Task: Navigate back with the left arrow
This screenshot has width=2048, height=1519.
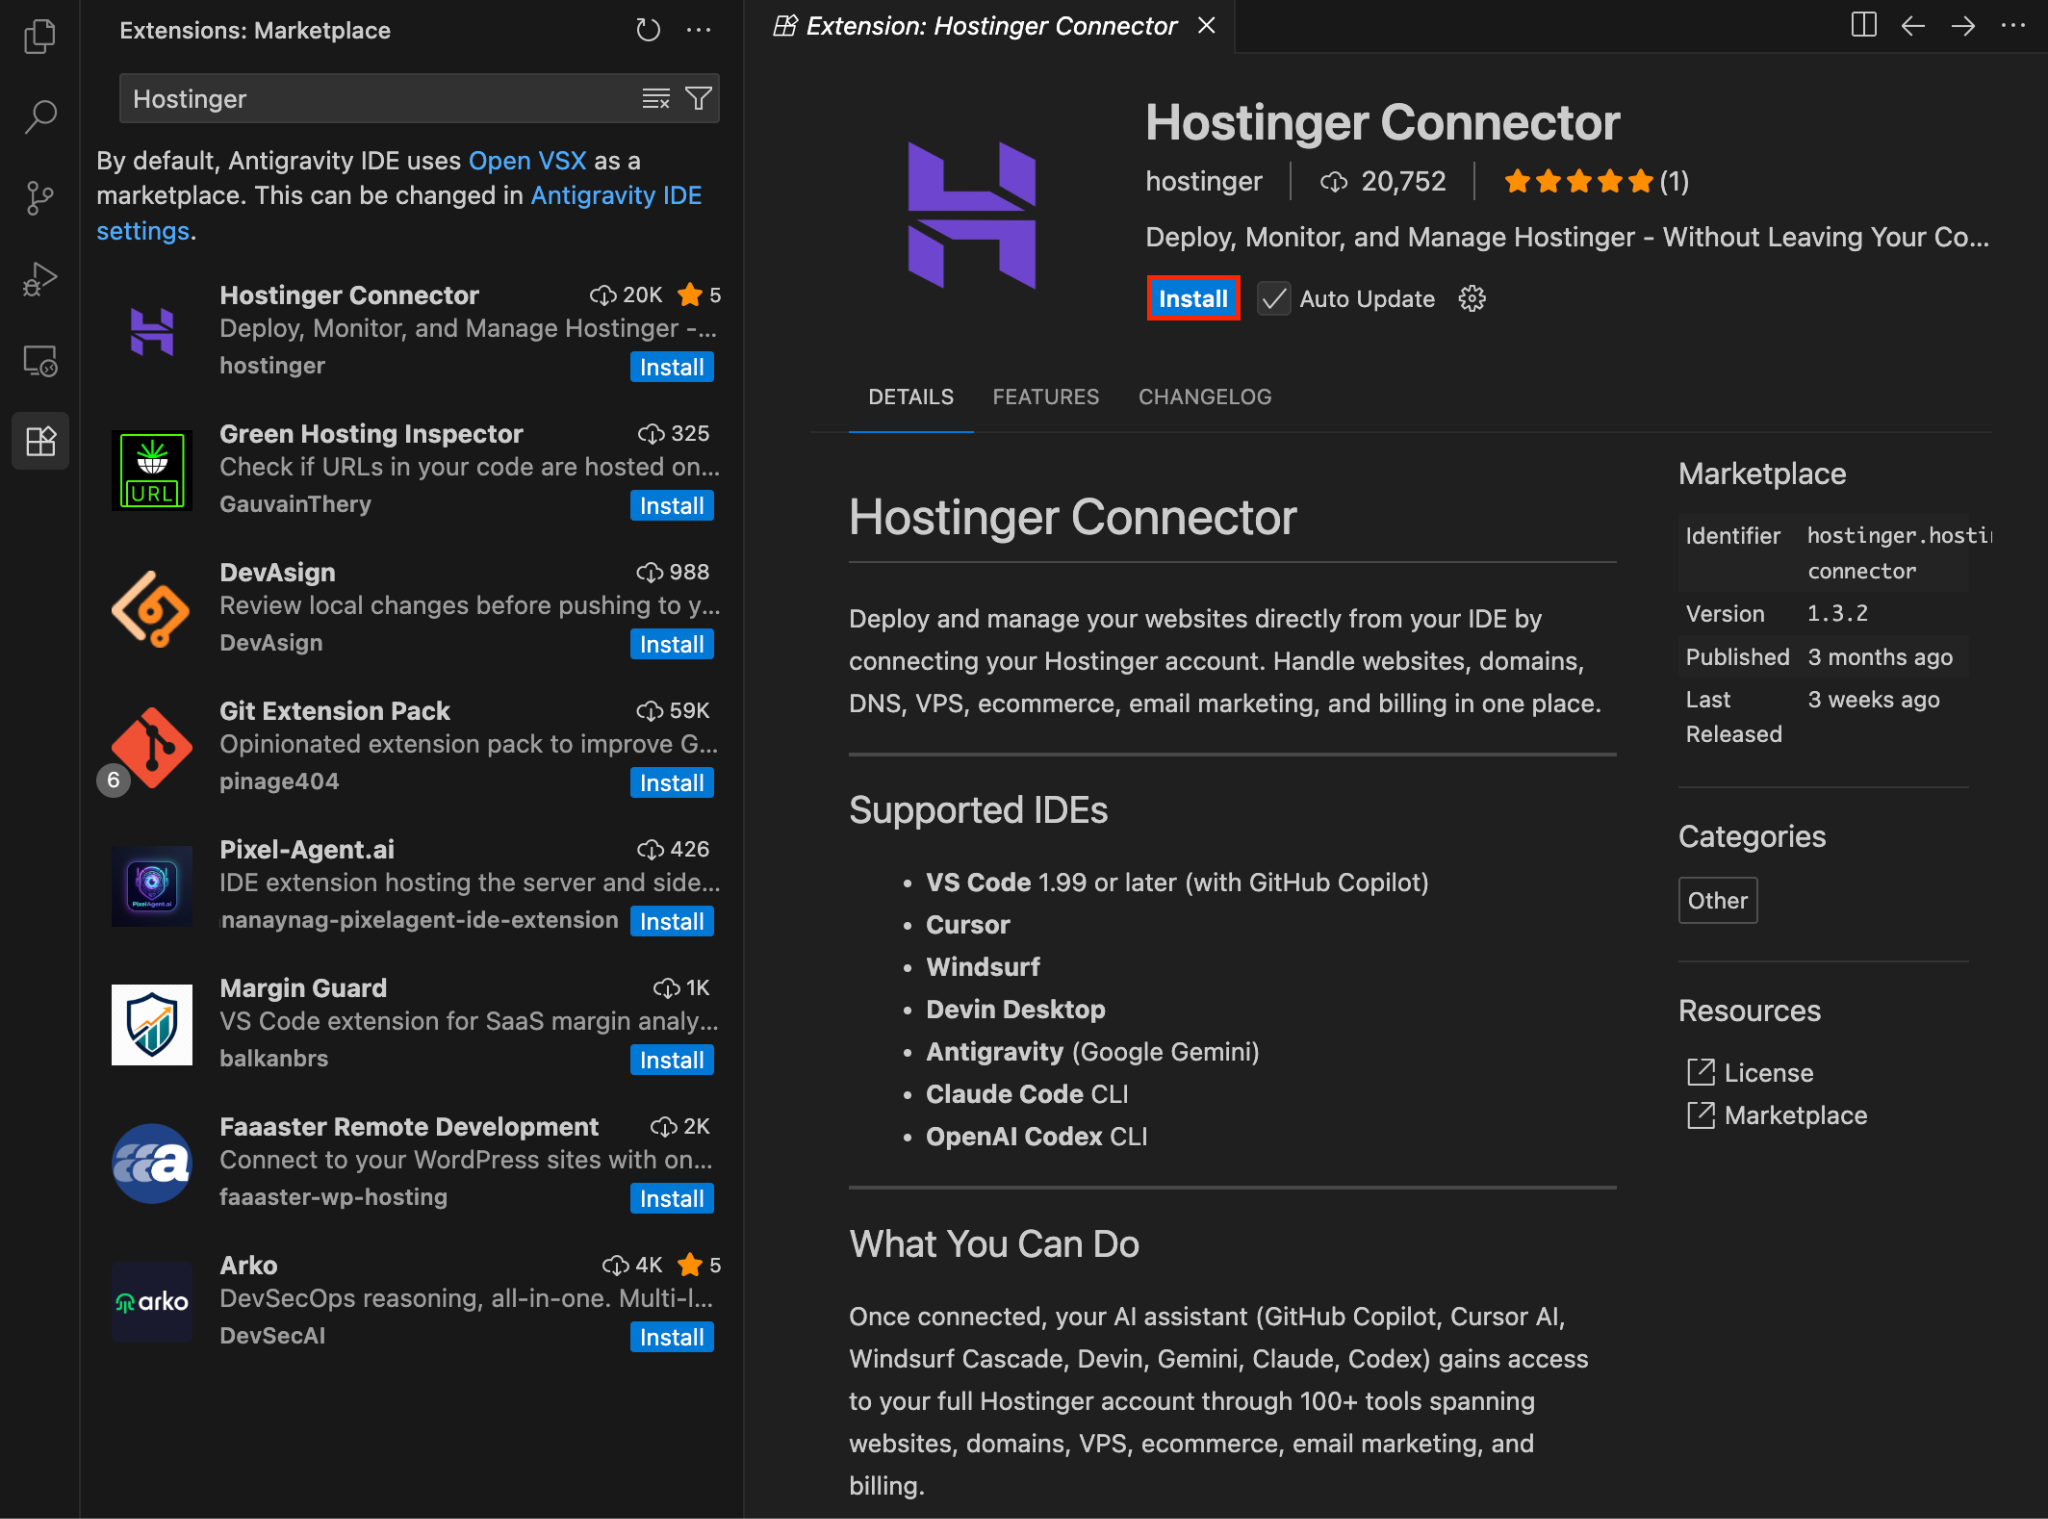Action: pyautogui.click(x=1913, y=25)
